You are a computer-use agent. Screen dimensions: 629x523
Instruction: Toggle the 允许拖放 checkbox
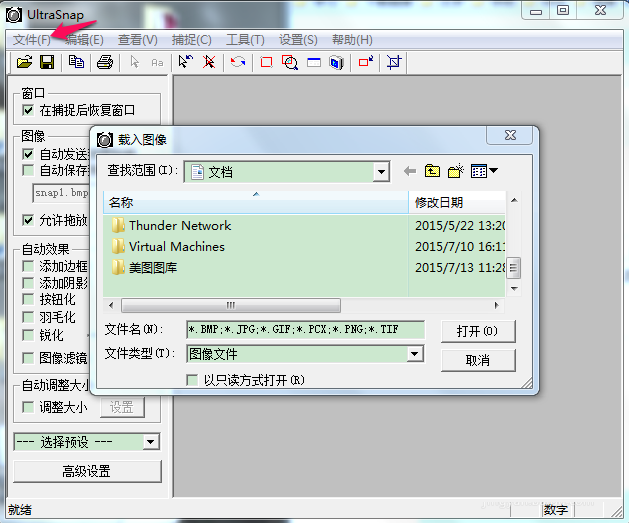point(28,220)
